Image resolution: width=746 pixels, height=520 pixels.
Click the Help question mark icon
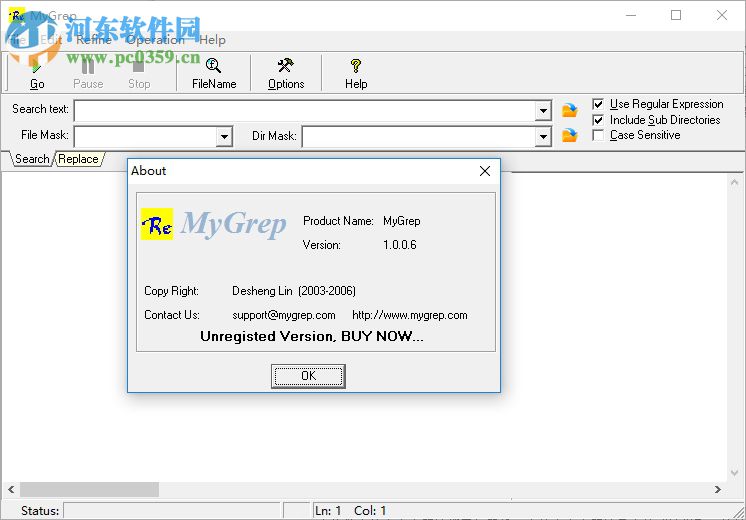356,74
